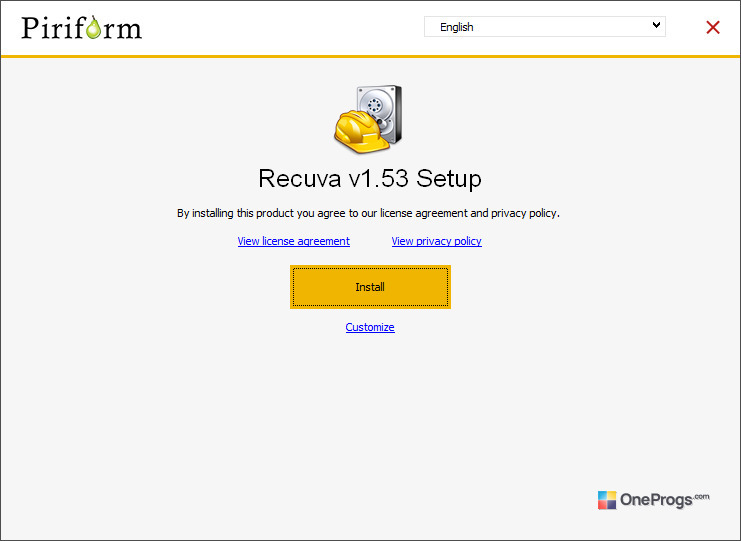
Task: Open the View privacy policy link
Action: point(437,241)
